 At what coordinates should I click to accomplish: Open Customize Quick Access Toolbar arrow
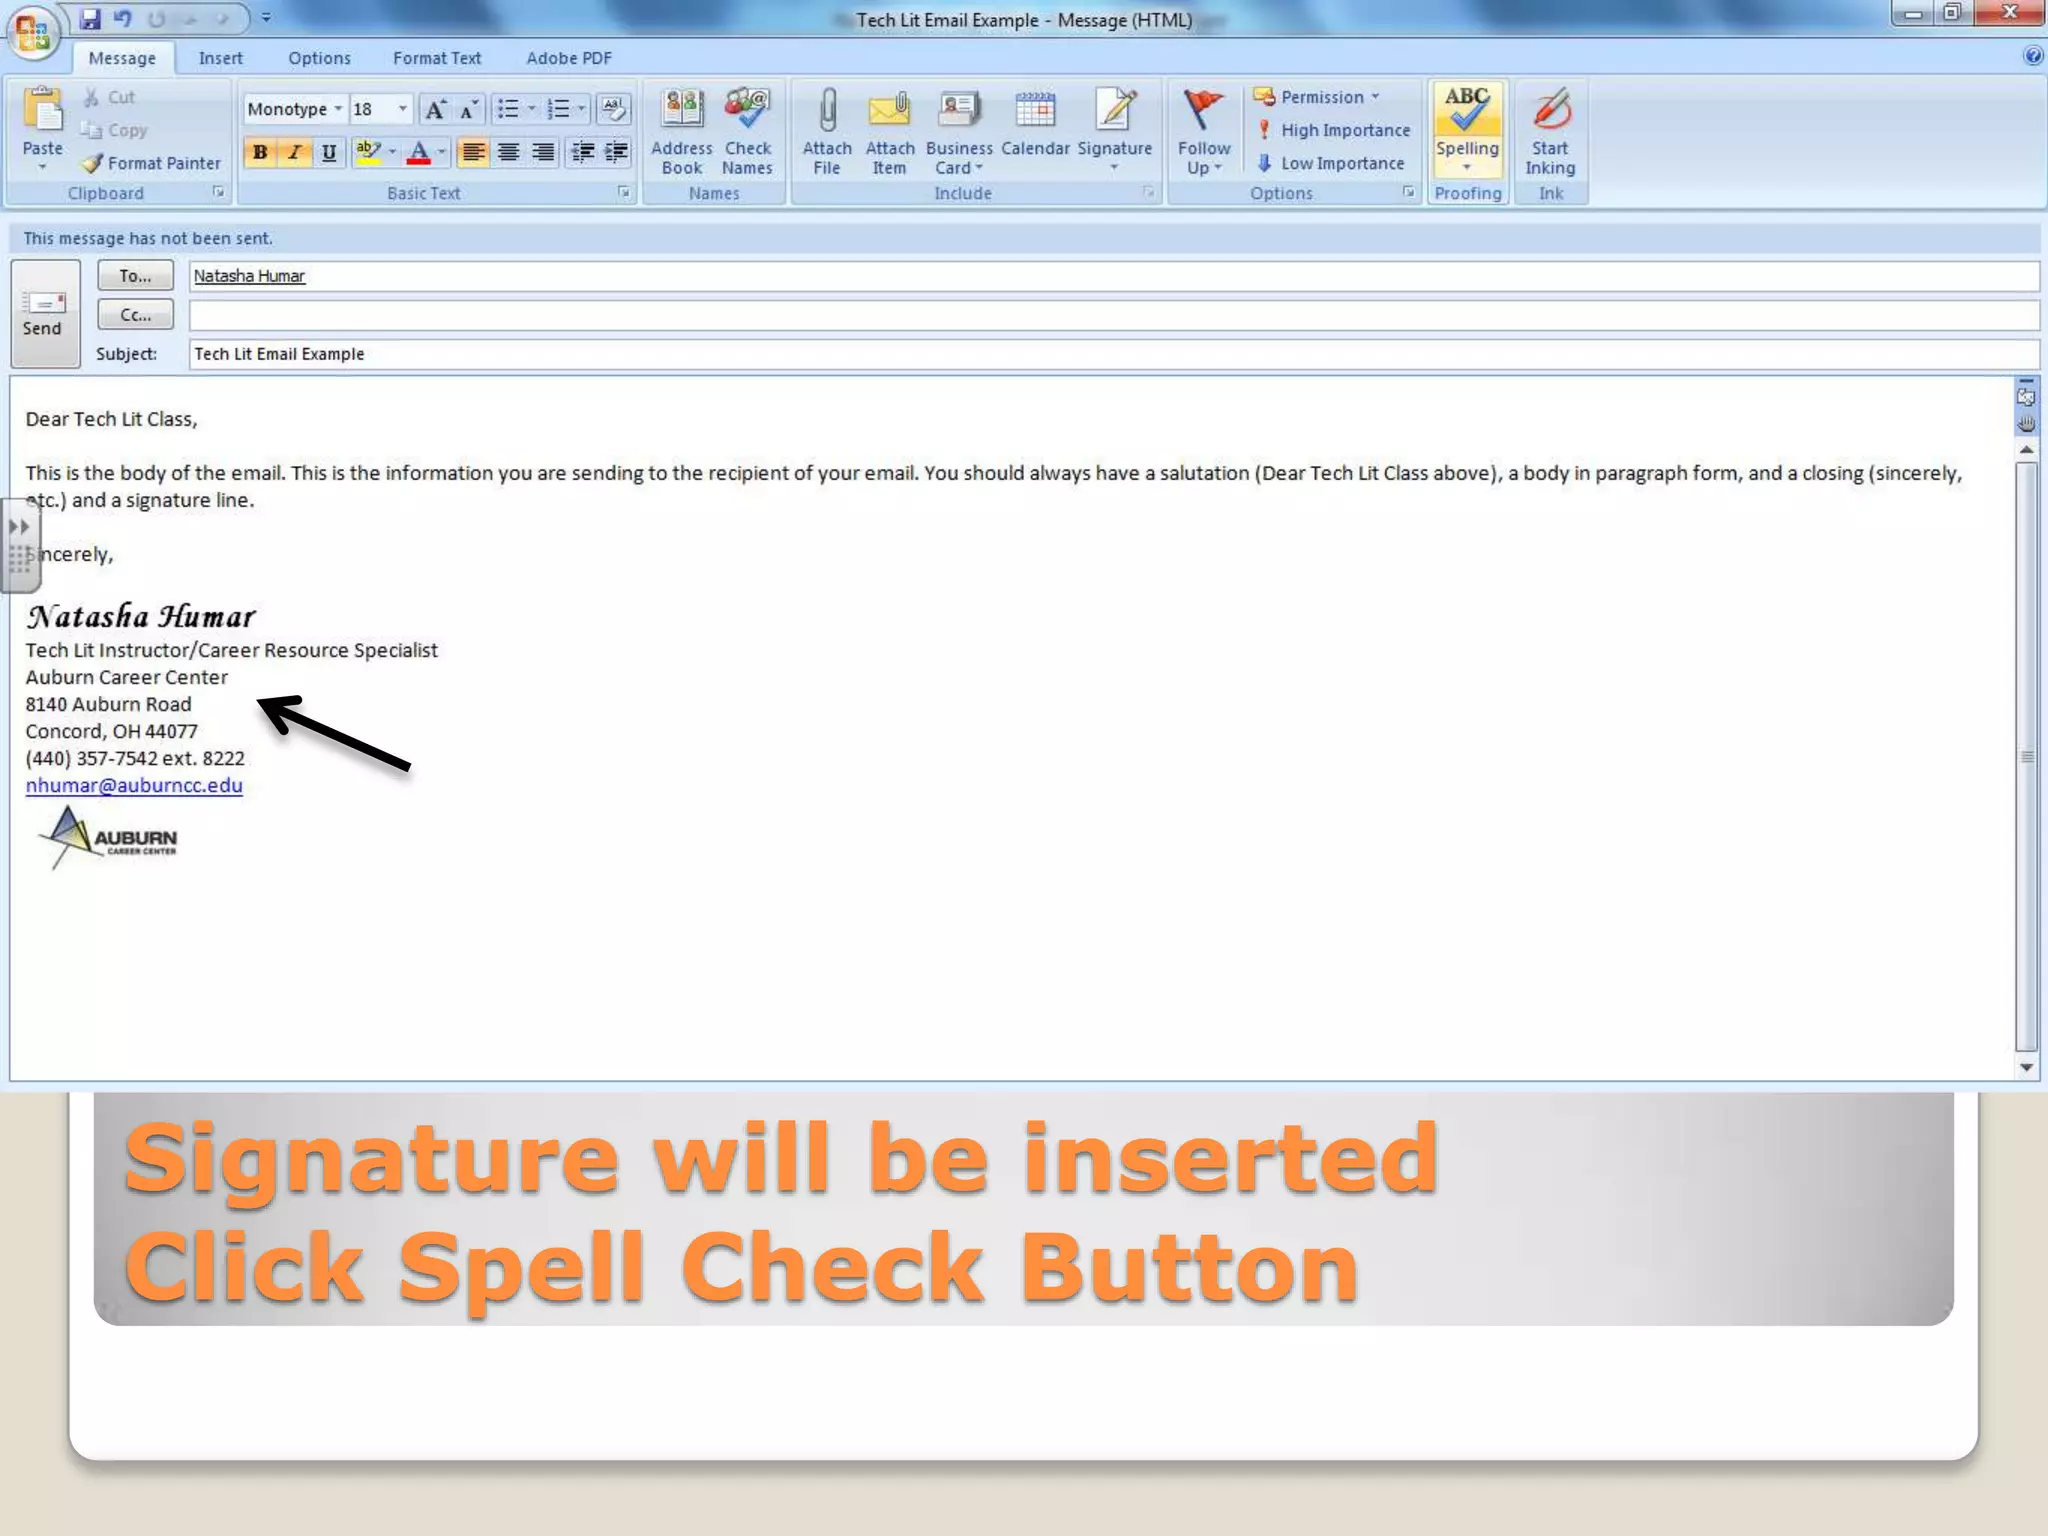tap(266, 17)
